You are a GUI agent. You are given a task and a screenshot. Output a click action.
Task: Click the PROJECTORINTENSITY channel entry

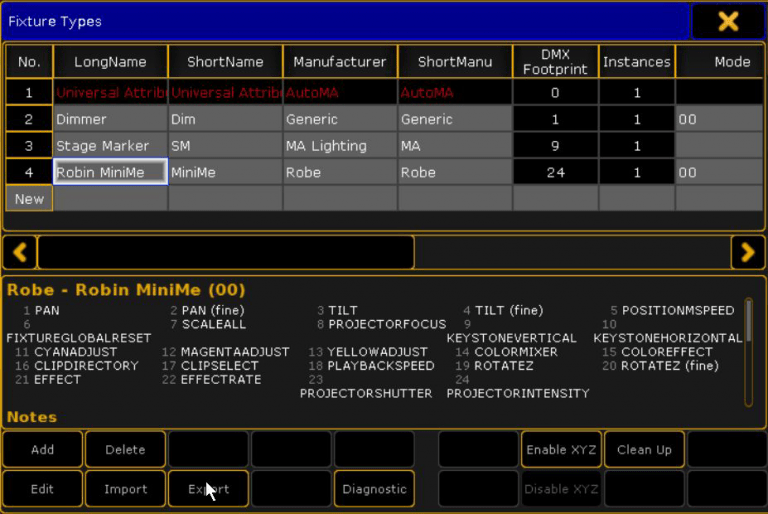click(x=518, y=393)
